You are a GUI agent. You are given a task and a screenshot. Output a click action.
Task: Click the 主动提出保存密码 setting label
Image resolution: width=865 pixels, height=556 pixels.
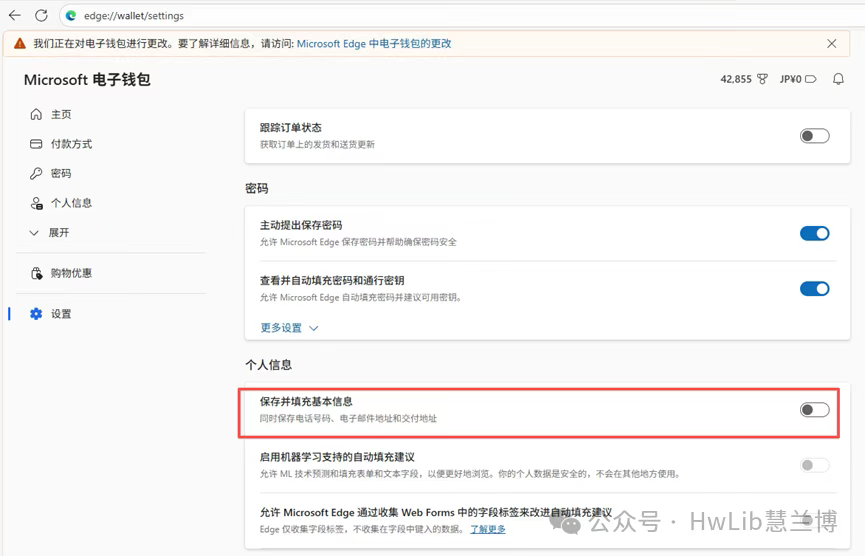pos(301,225)
